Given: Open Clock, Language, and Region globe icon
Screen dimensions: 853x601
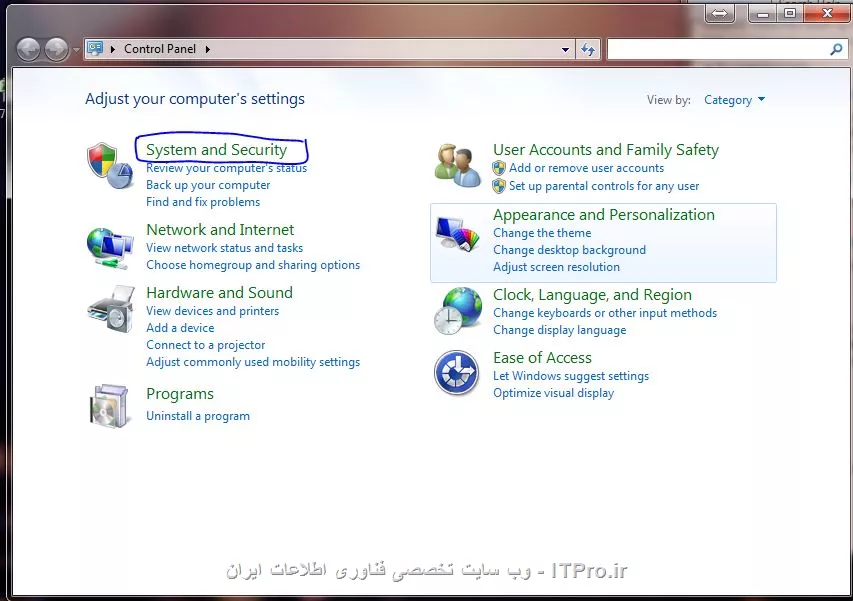Looking at the screenshot, I should [x=458, y=311].
